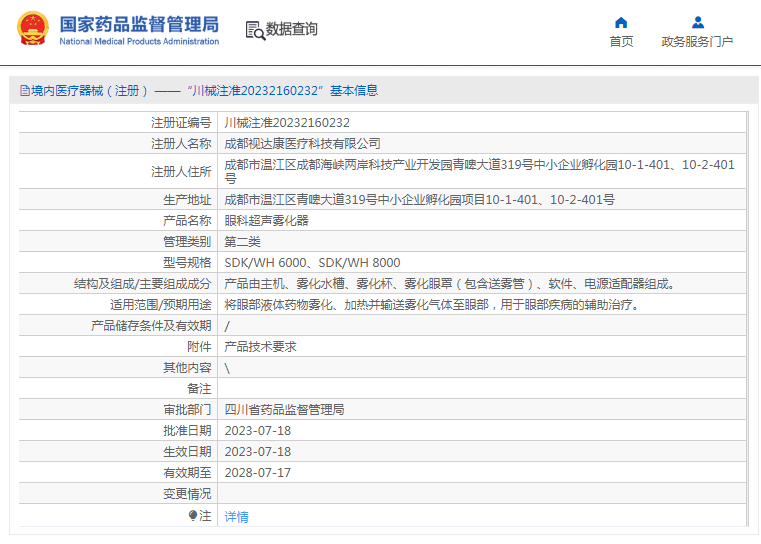Click 产品储存条件及有效期 label
The width and height of the screenshot is (761, 544).
(x=151, y=326)
